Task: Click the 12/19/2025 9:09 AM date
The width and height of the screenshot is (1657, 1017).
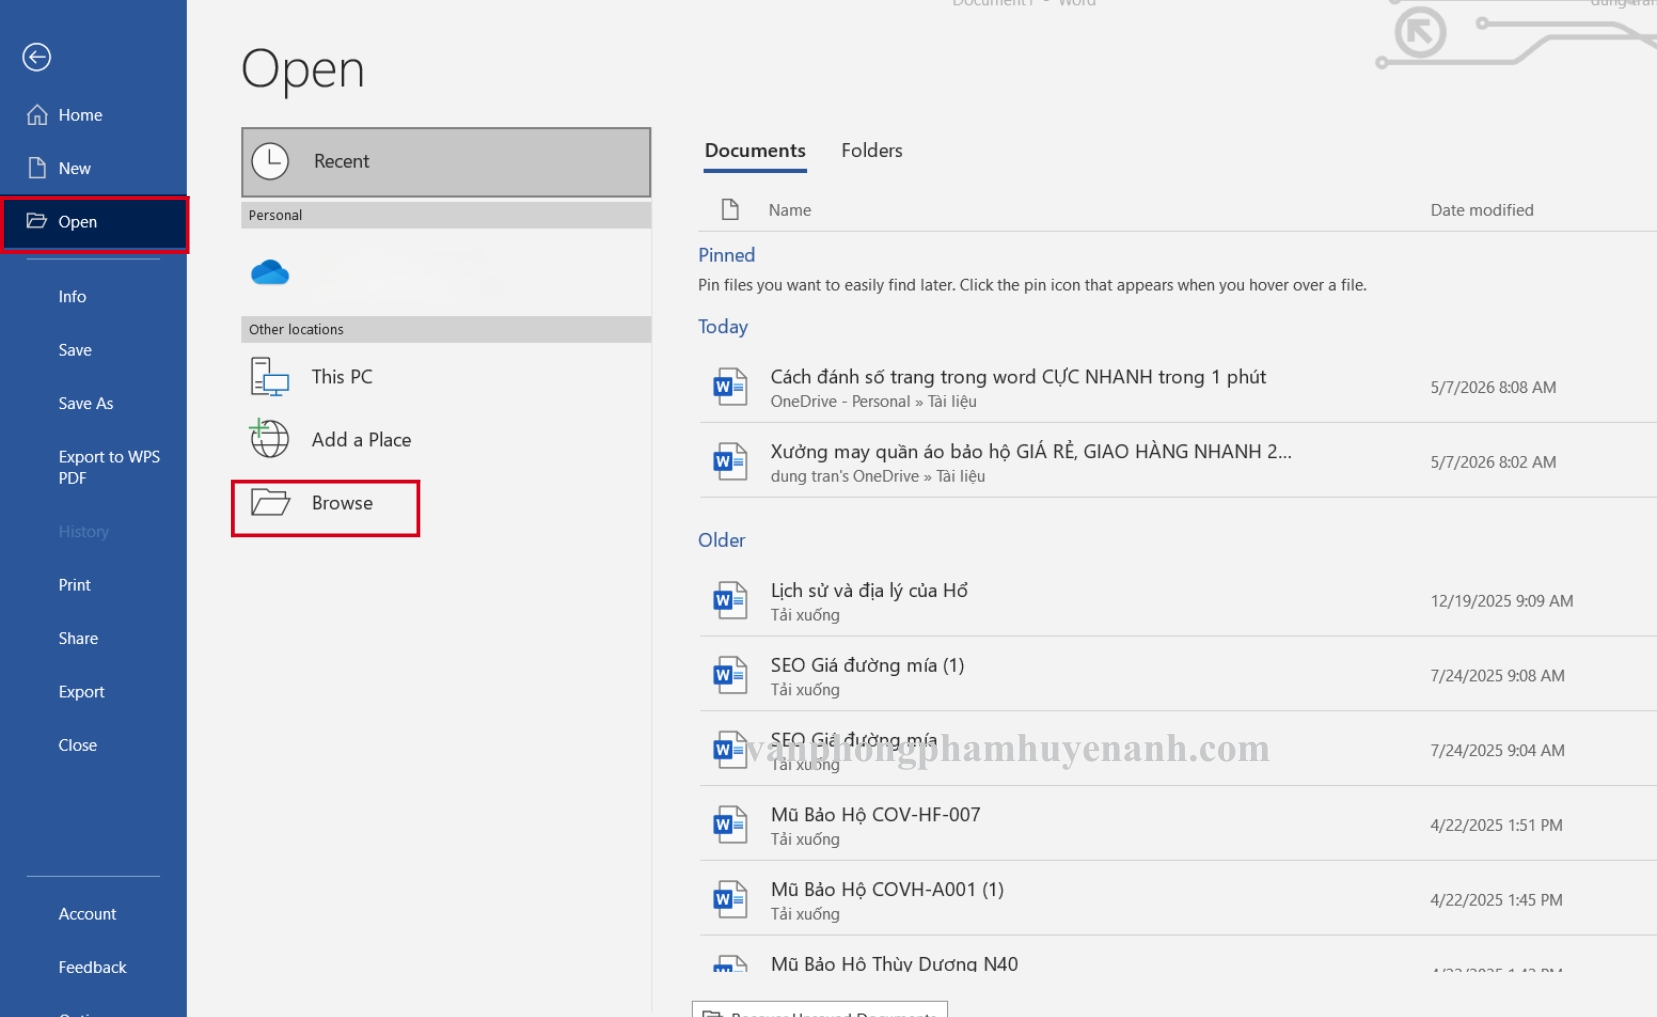Action: pos(1502,601)
